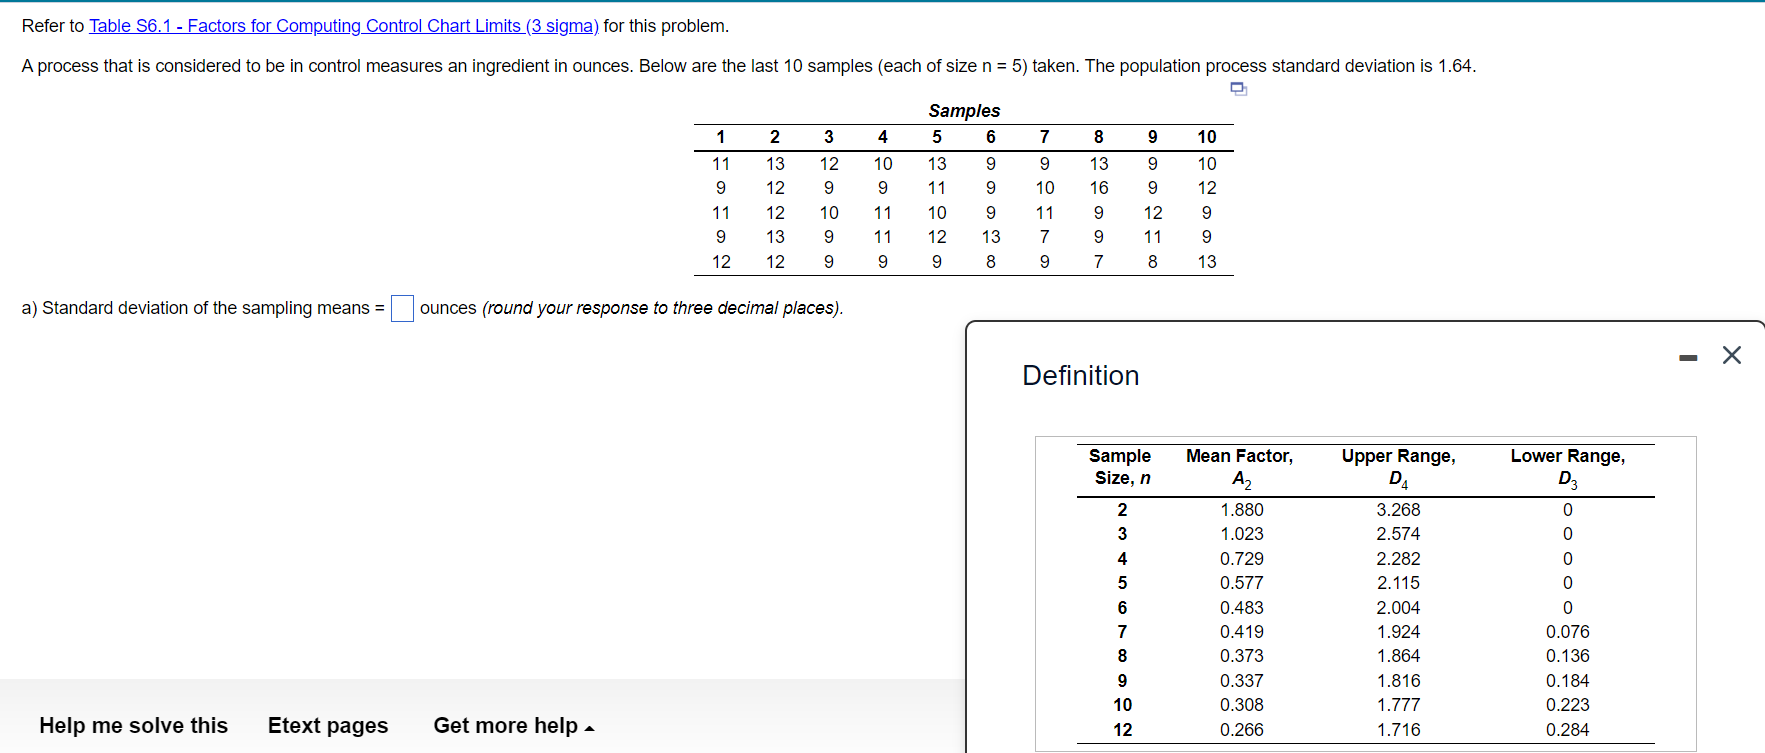Click the pop-out window icon above the Samples table
This screenshot has height=753, width=1765.
(x=1240, y=89)
